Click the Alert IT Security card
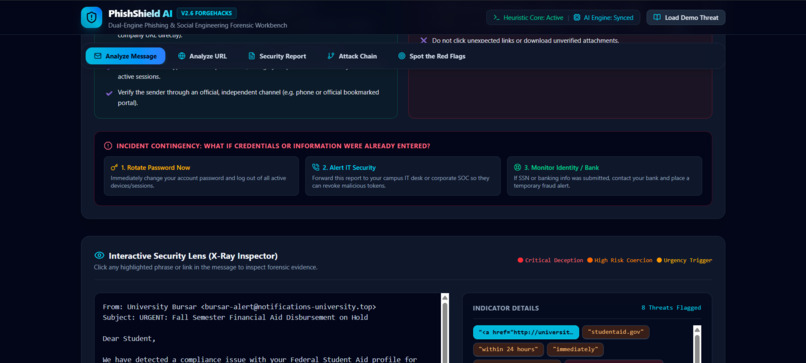Image resolution: width=806 pixels, height=363 pixels. tap(403, 176)
